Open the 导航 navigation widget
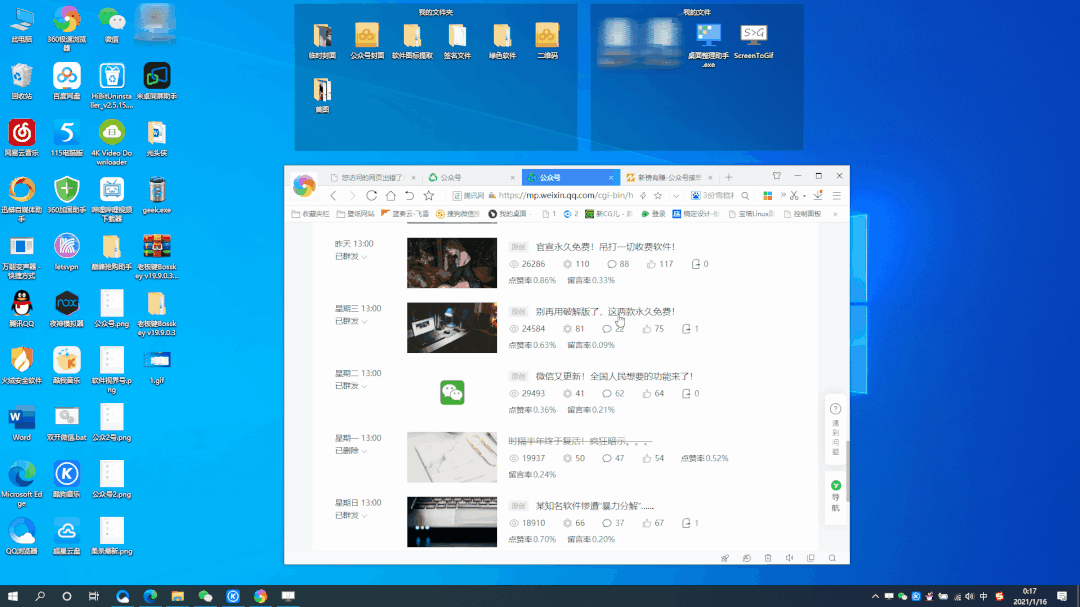 [835, 496]
